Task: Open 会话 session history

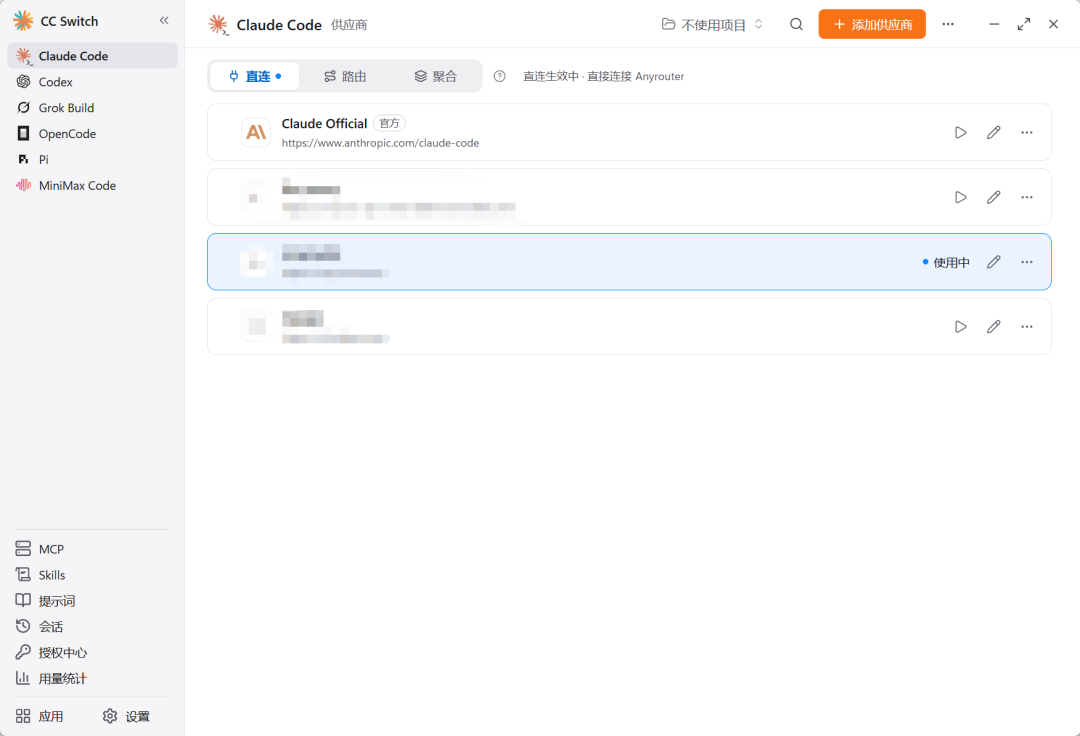Action: click(x=92, y=627)
